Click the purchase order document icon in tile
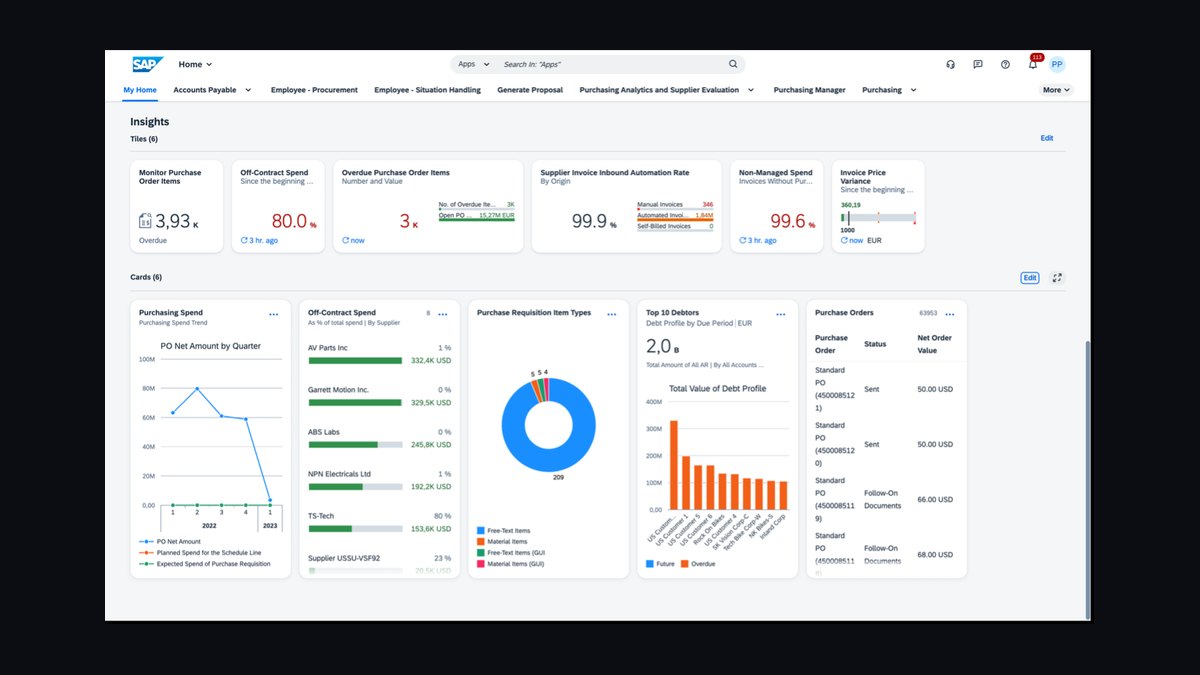The width and height of the screenshot is (1200, 675). tap(145, 221)
